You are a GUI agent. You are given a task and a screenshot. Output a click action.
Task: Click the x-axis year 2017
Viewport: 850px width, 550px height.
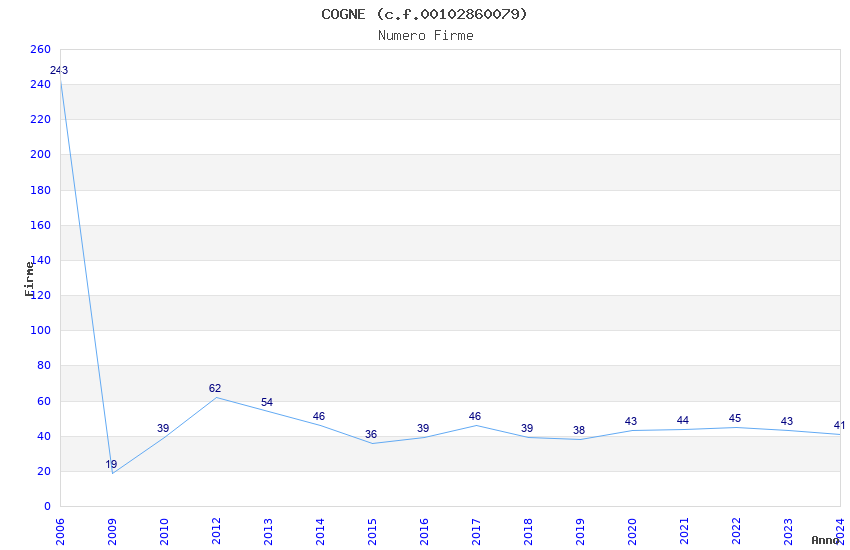point(476,532)
